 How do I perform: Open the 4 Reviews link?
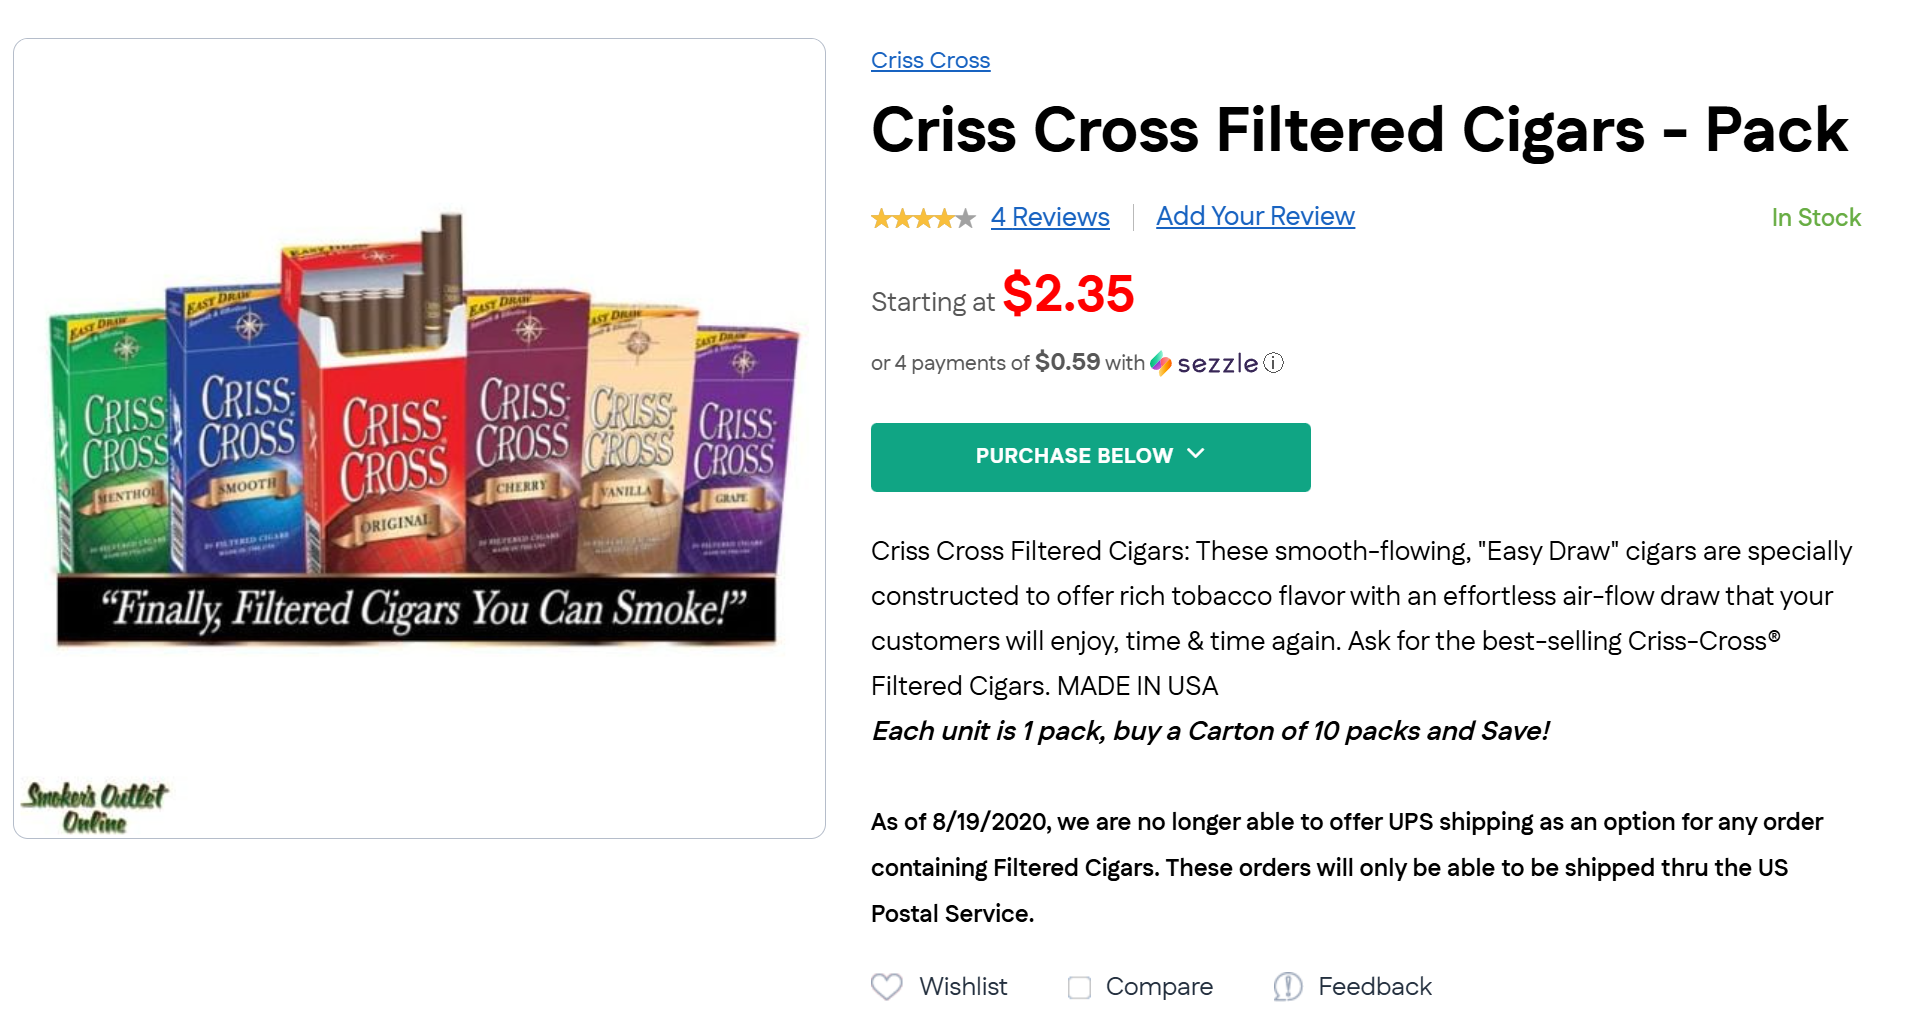pyautogui.click(x=1049, y=217)
